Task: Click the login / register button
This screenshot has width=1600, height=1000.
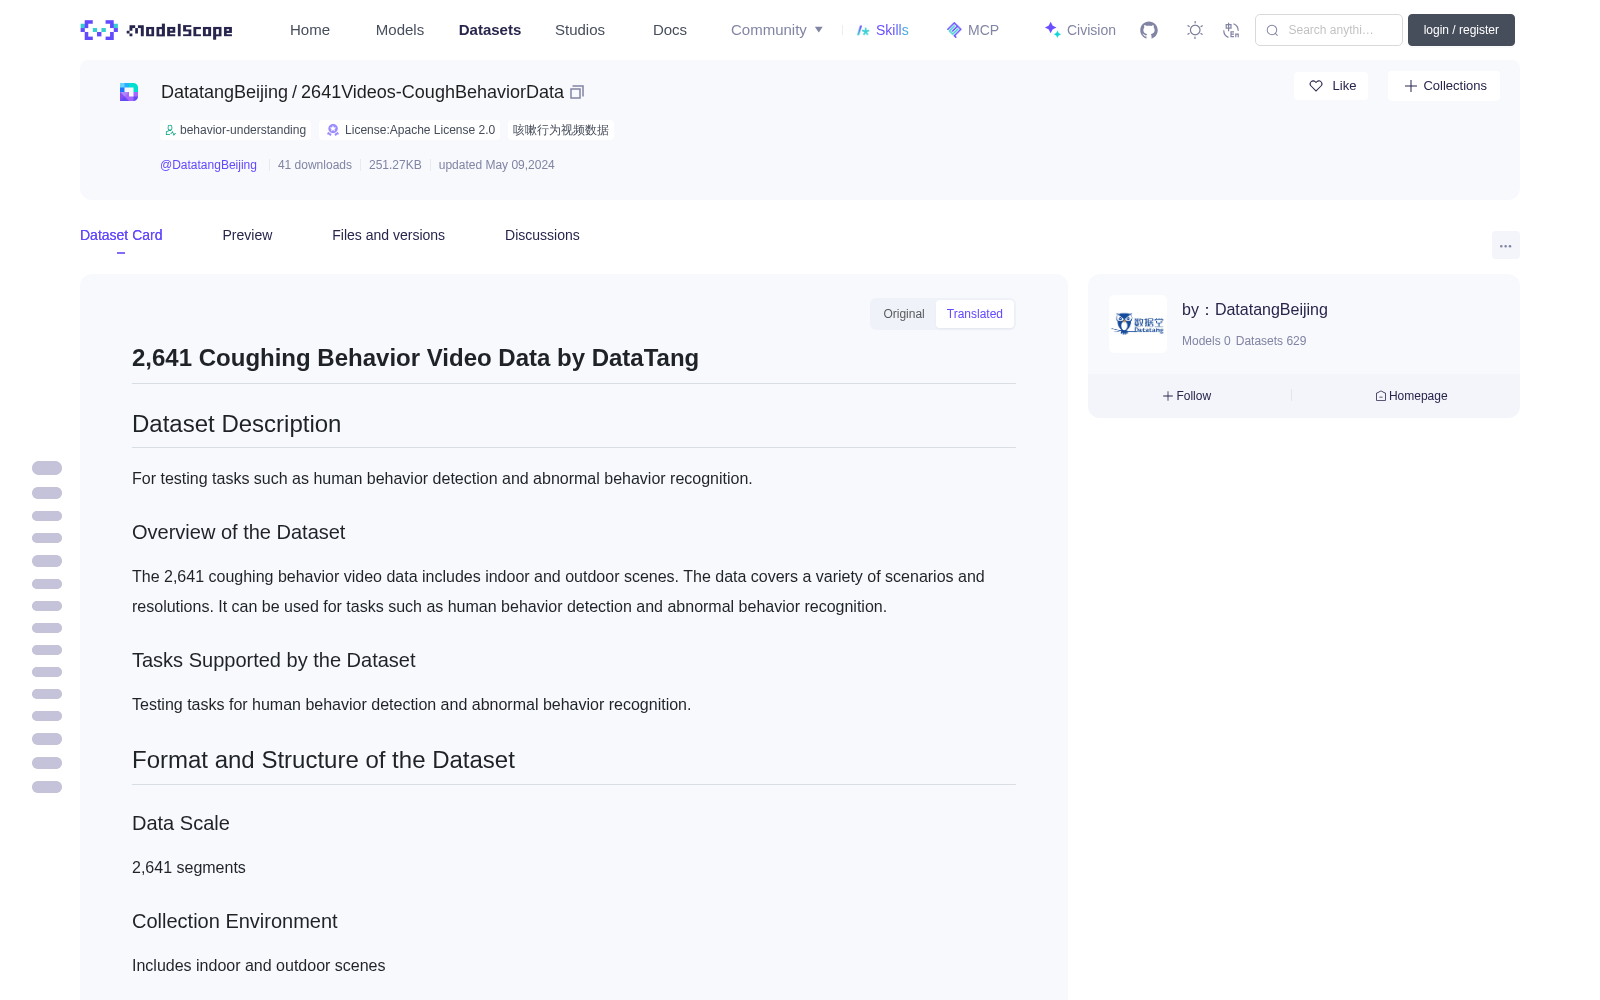Action: point(1461,30)
